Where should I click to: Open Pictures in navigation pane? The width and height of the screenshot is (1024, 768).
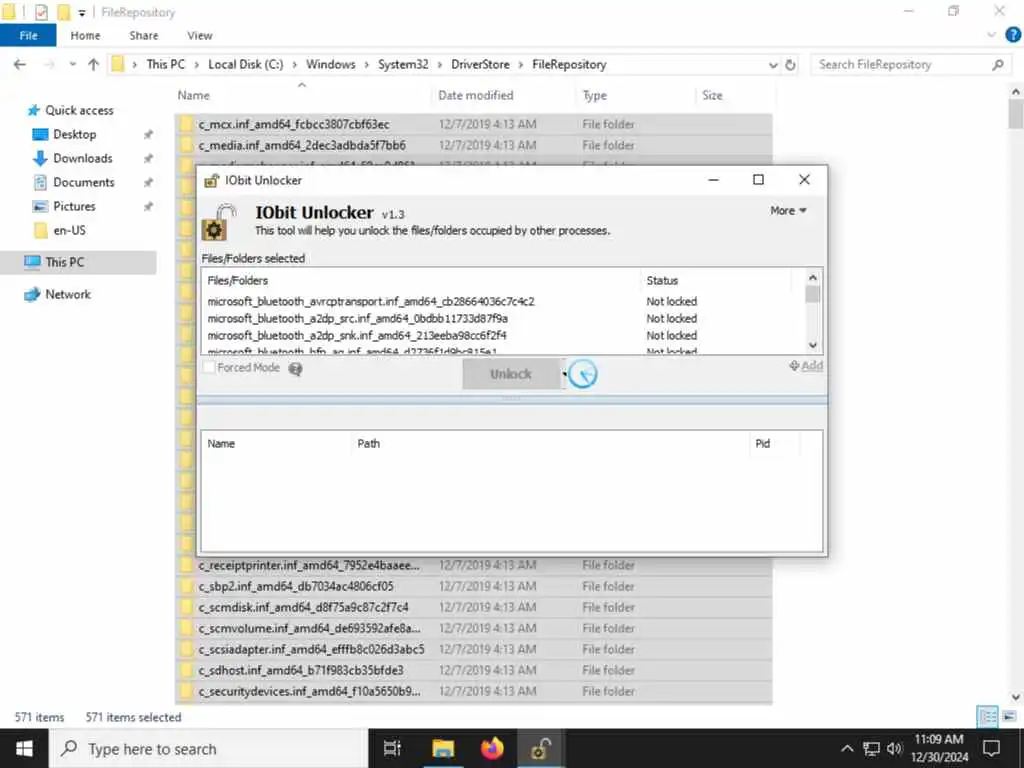point(74,206)
